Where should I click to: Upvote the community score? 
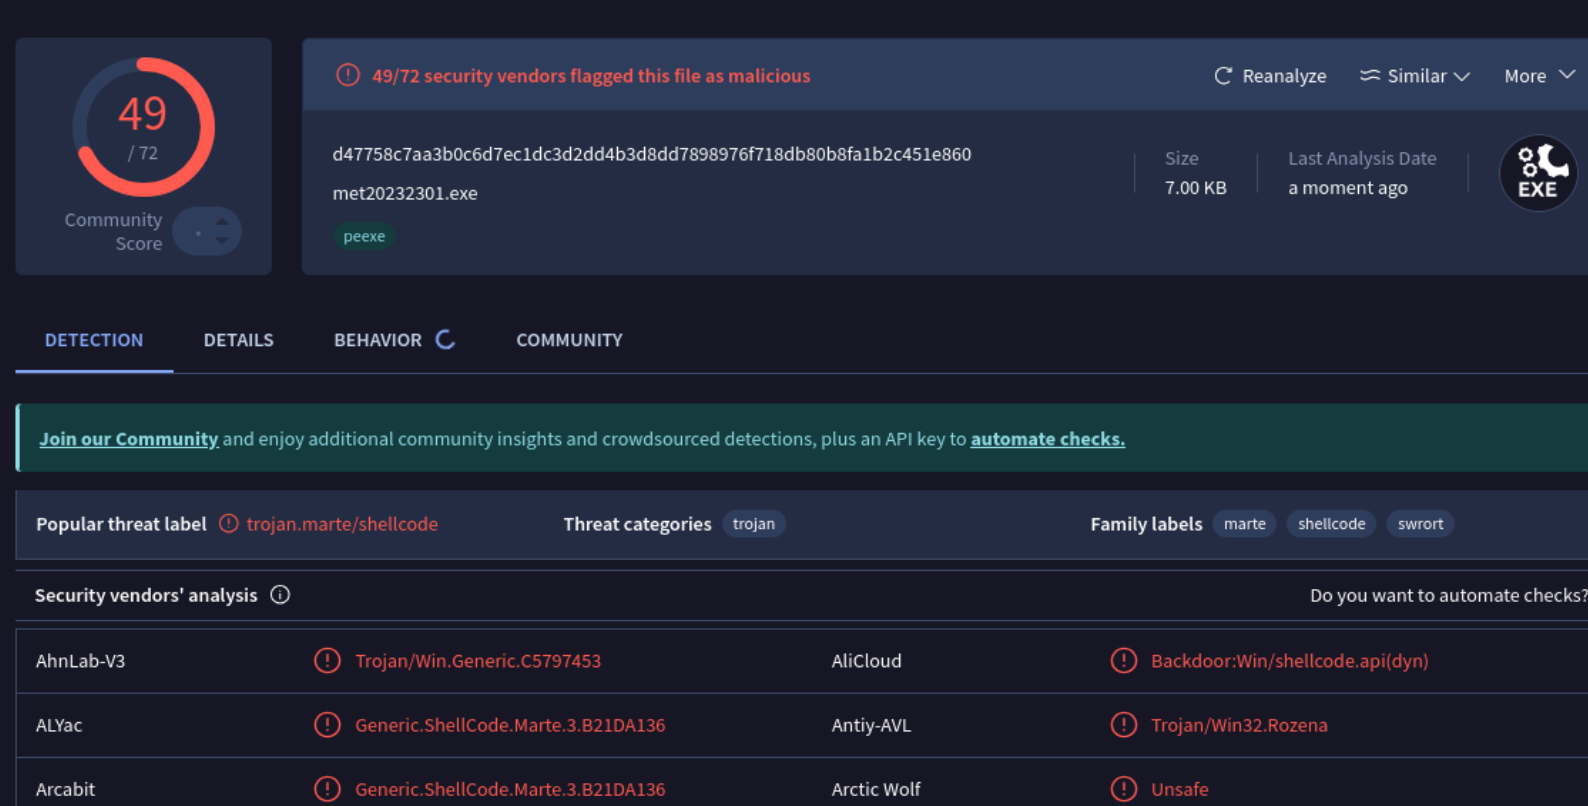(x=222, y=221)
